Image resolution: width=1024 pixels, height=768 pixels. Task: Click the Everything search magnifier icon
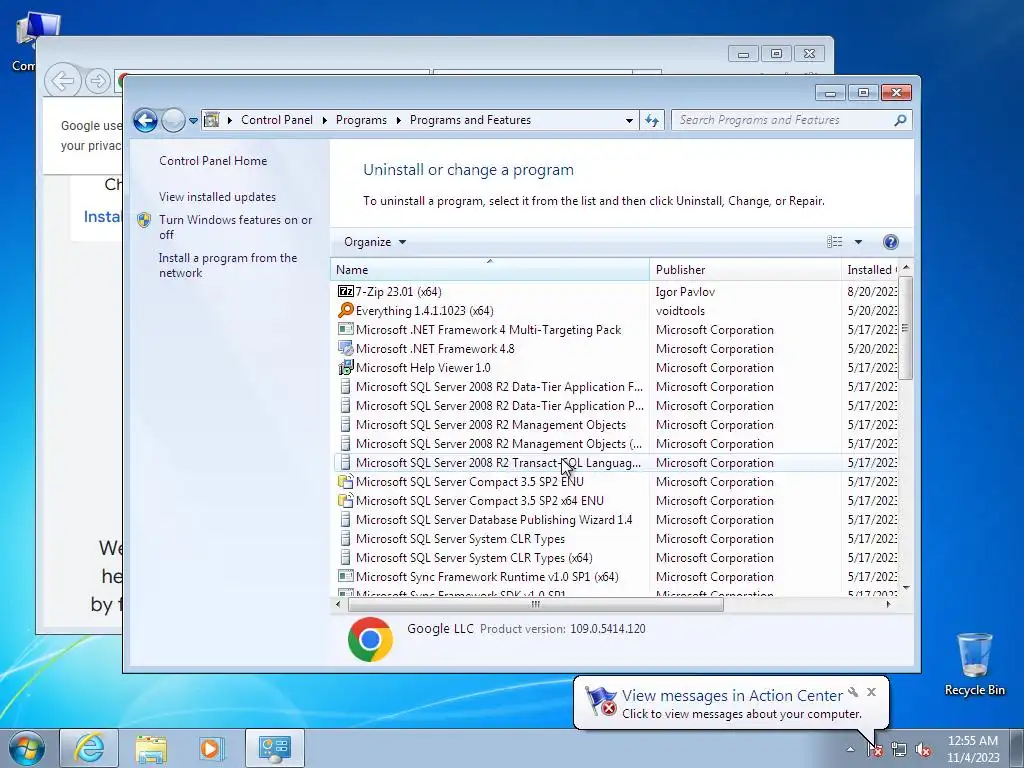tap(345, 310)
